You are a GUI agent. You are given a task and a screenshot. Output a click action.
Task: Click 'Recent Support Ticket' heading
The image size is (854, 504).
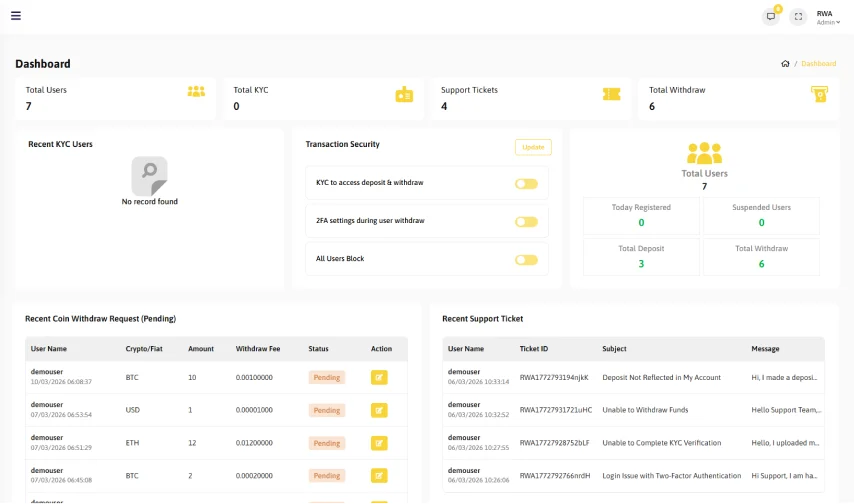(483, 319)
